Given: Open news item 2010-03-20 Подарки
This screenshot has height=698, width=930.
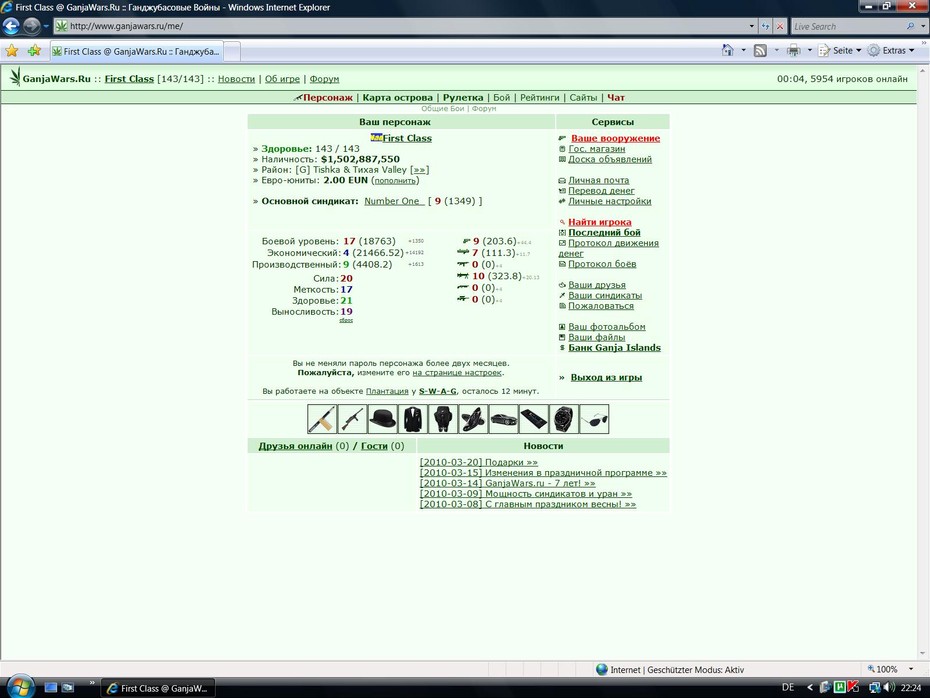Looking at the screenshot, I should coord(479,462).
